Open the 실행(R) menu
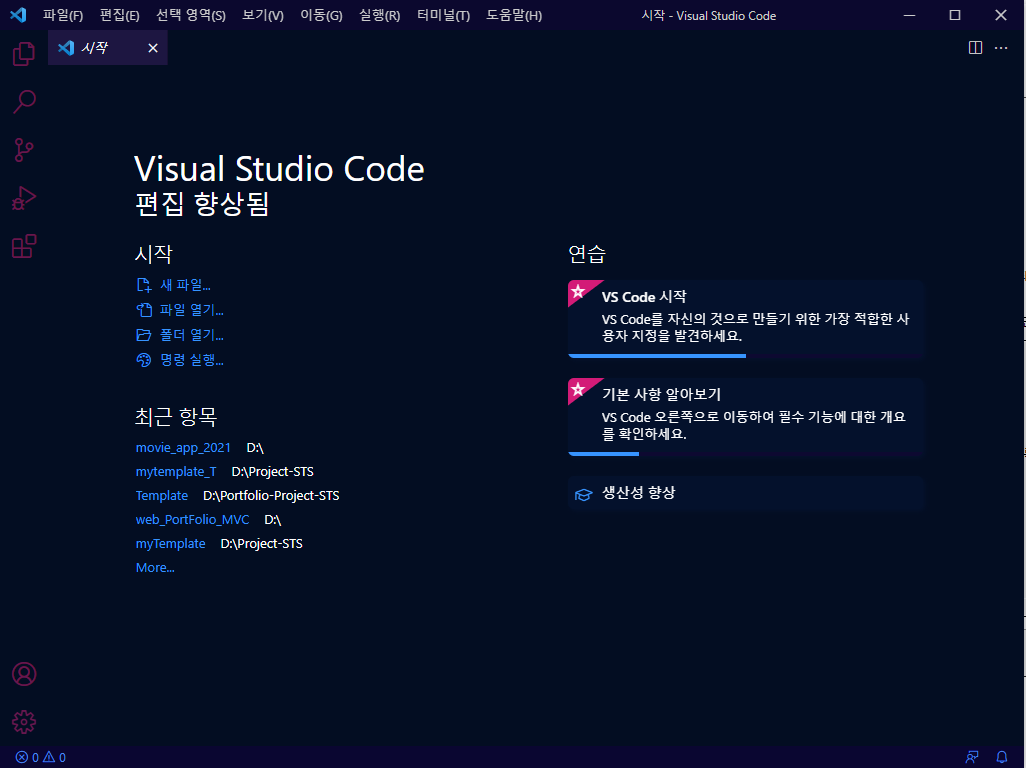Screen dimensions: 1026x768 380,15
